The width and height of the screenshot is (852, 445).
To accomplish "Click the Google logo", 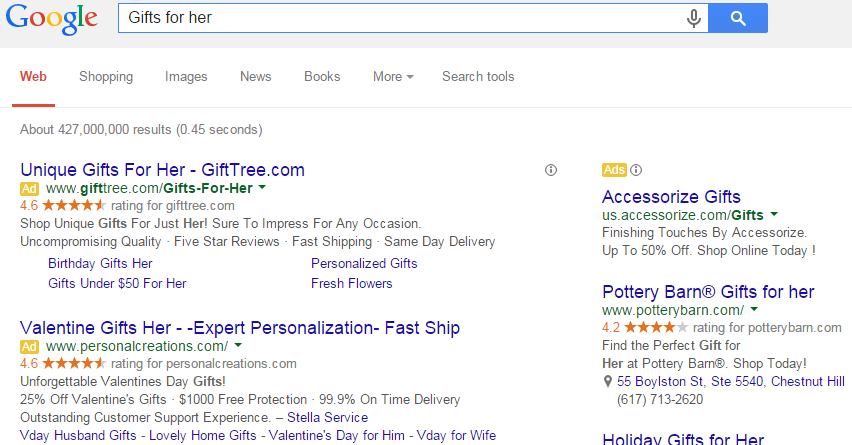I will click(x=51, y=18).
